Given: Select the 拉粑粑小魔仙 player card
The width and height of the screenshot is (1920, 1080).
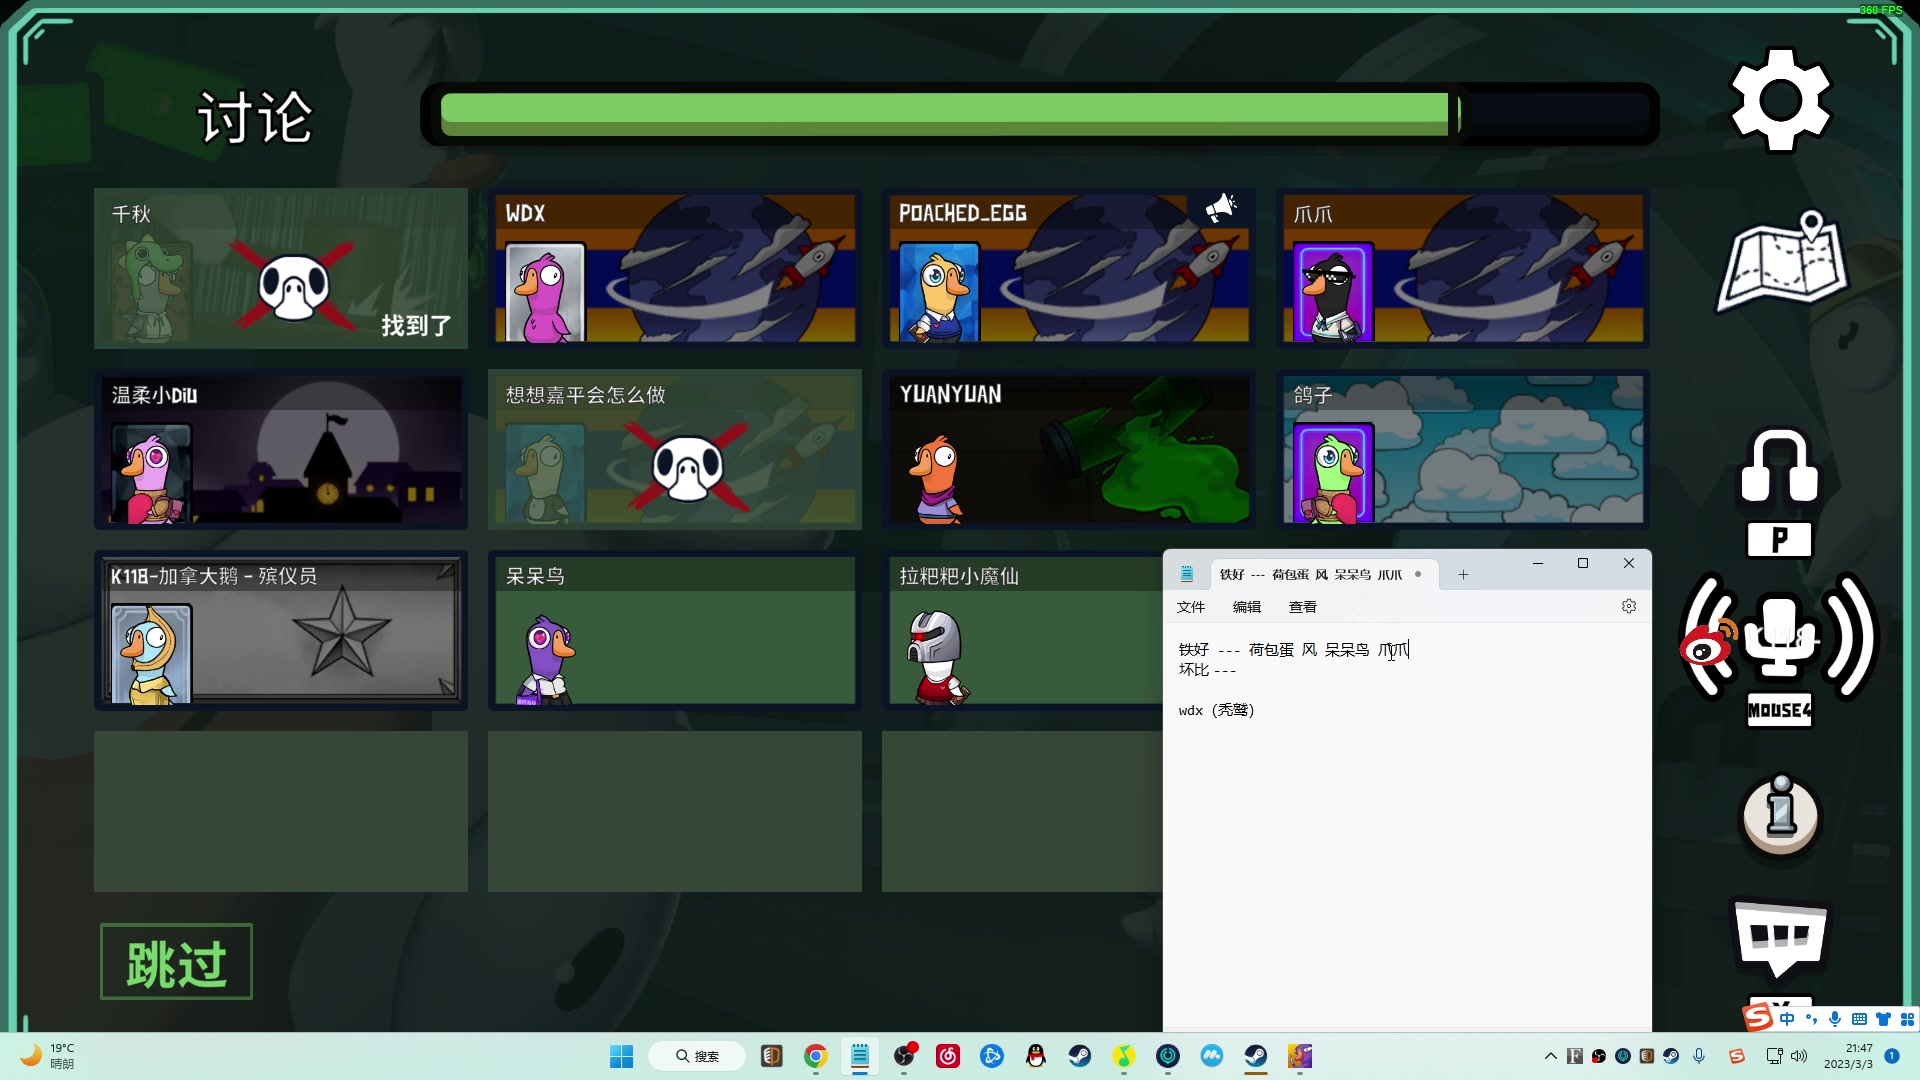Looking at the screenshot, I should pyautogui.click(x=1022, y=630).
